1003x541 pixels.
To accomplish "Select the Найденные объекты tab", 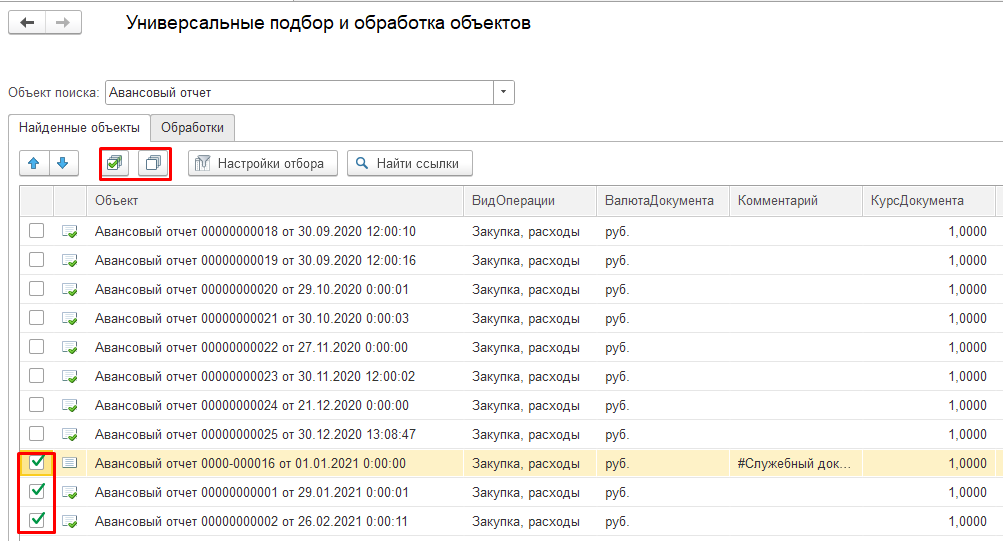I will 79,128.
